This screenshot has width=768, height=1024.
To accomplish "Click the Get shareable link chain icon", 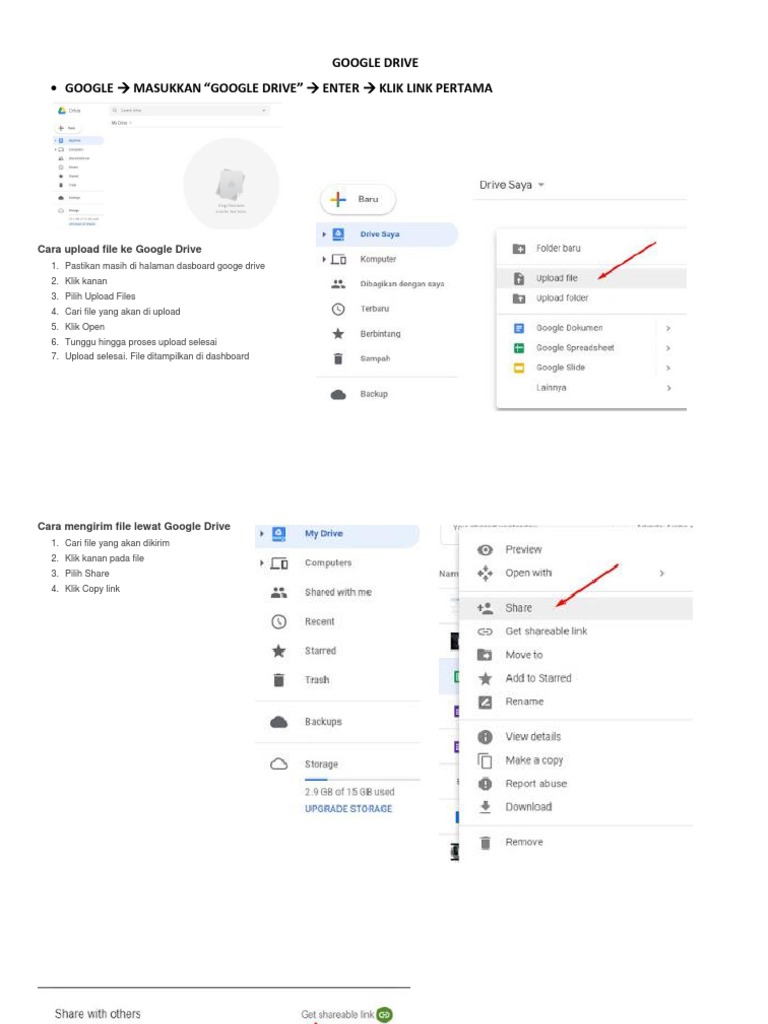I will (x=485, y=632).
